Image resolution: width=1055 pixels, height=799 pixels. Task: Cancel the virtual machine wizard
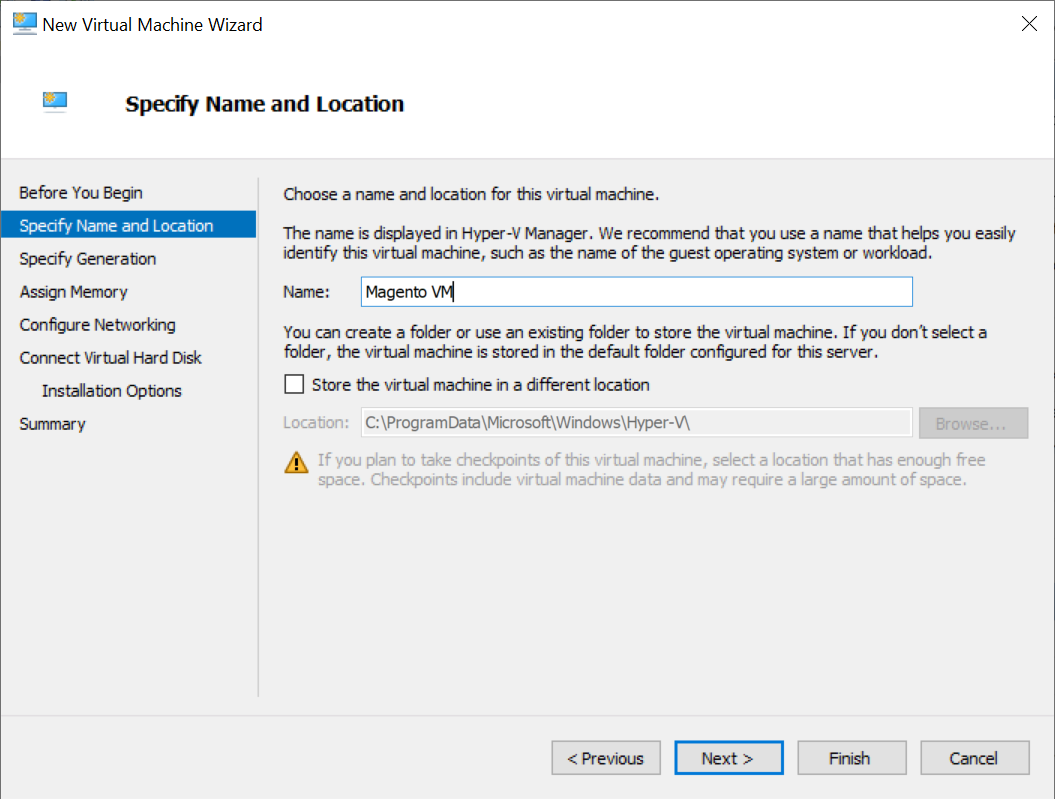(974, 758)
